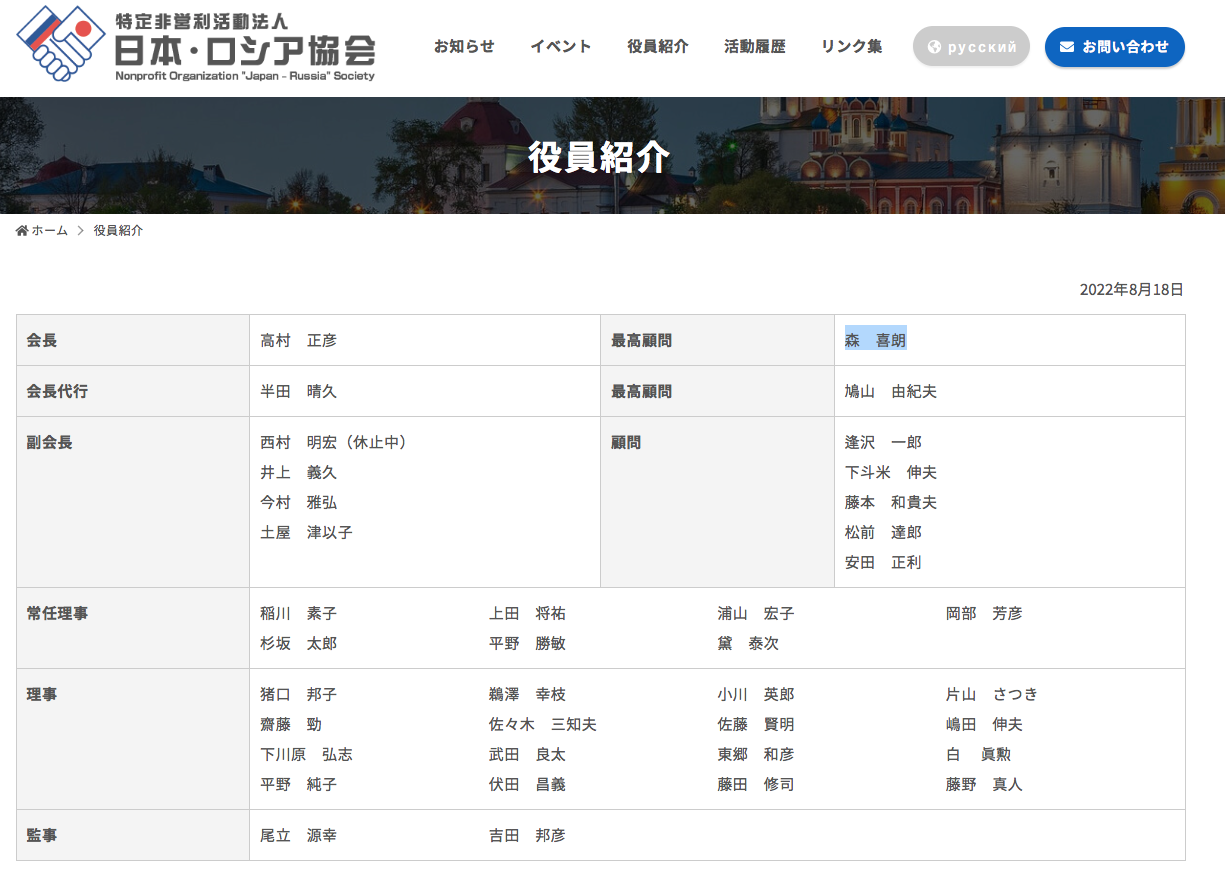Click the 役員紹介 breadcrumb text

(118, 231)
